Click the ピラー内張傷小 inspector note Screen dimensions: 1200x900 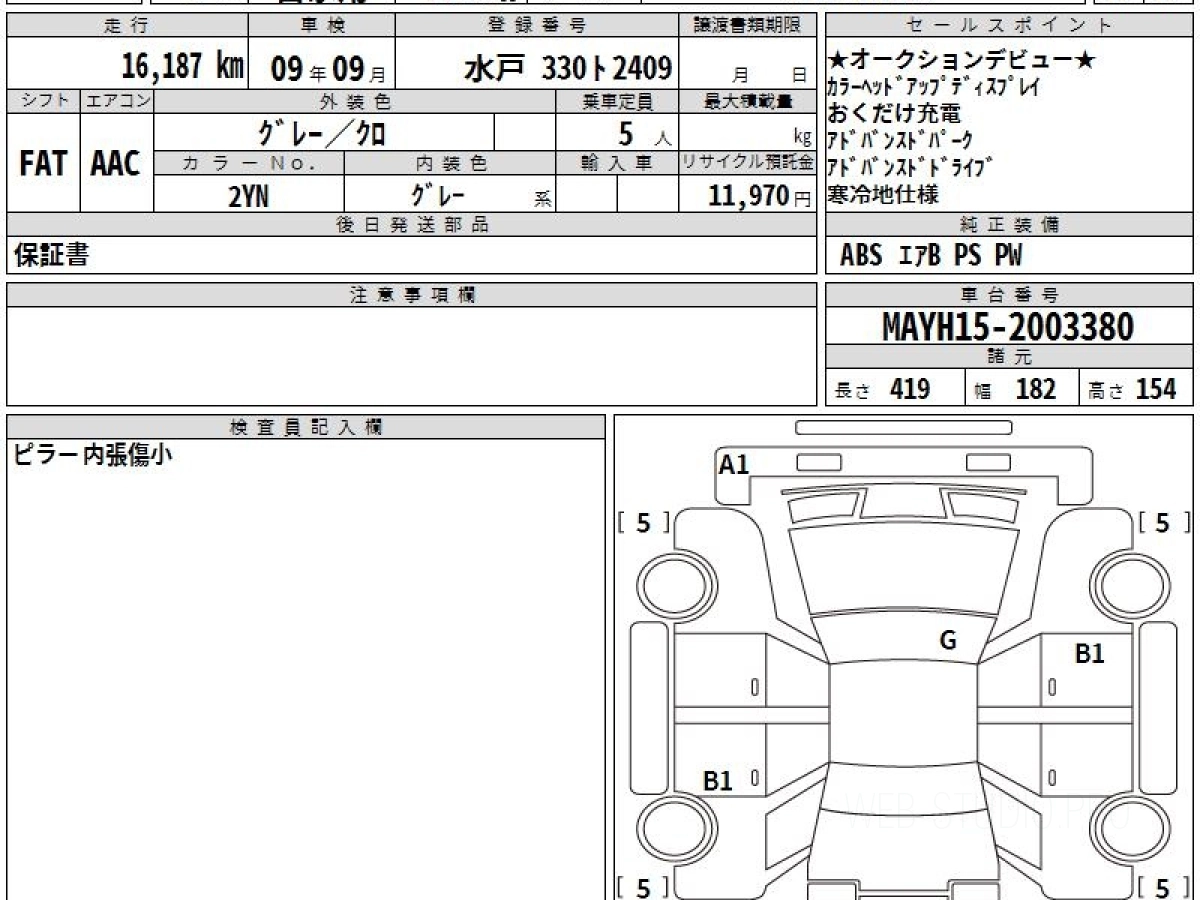(x=92, y=455)
